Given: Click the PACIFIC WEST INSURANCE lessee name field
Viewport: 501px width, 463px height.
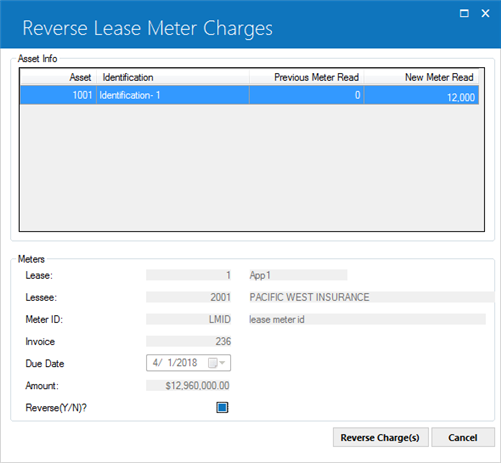Looking at the screenshot, I should click(x=372, y=297).
